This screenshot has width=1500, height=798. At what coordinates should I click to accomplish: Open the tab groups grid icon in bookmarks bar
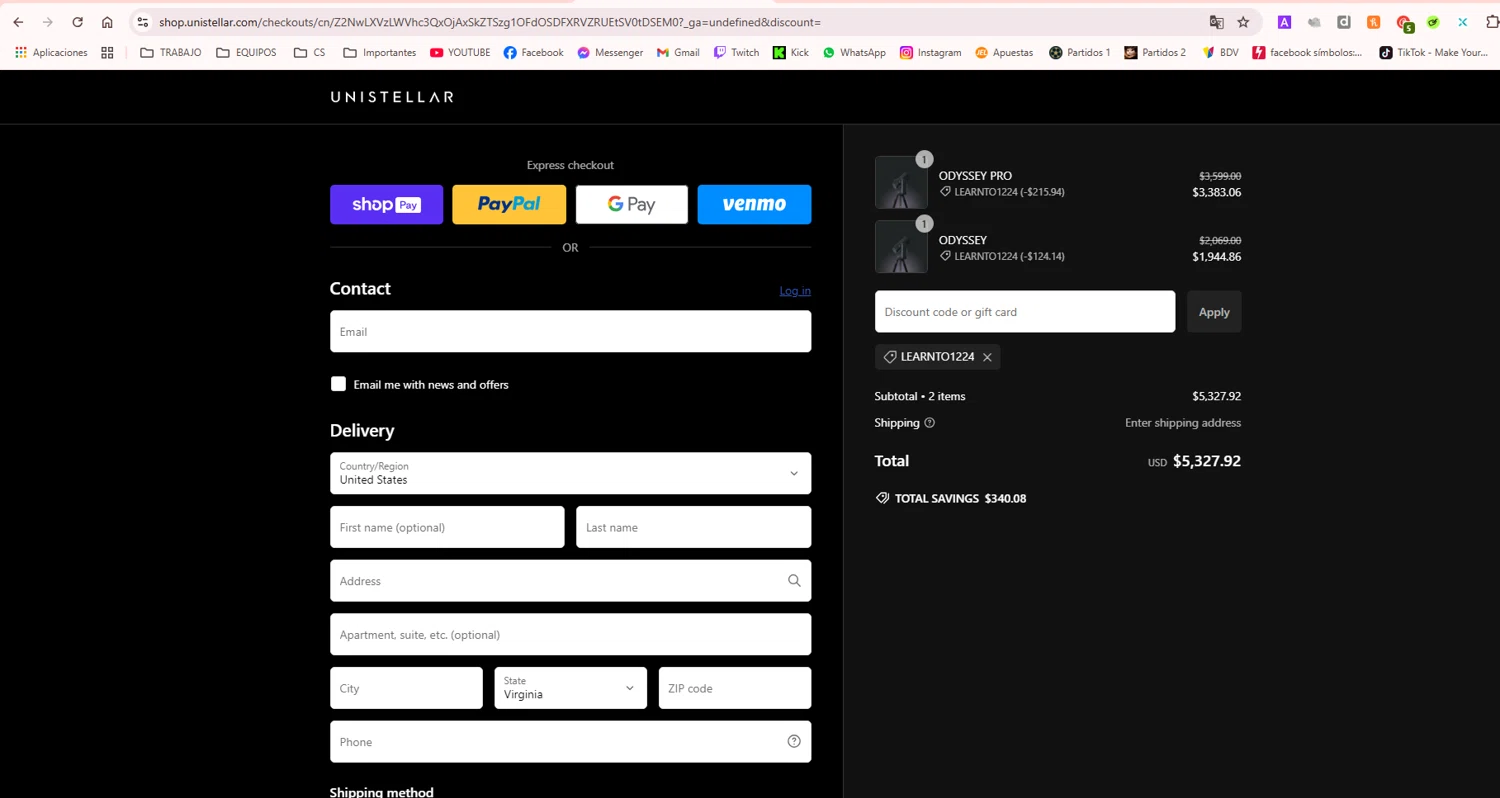(107, 52)
